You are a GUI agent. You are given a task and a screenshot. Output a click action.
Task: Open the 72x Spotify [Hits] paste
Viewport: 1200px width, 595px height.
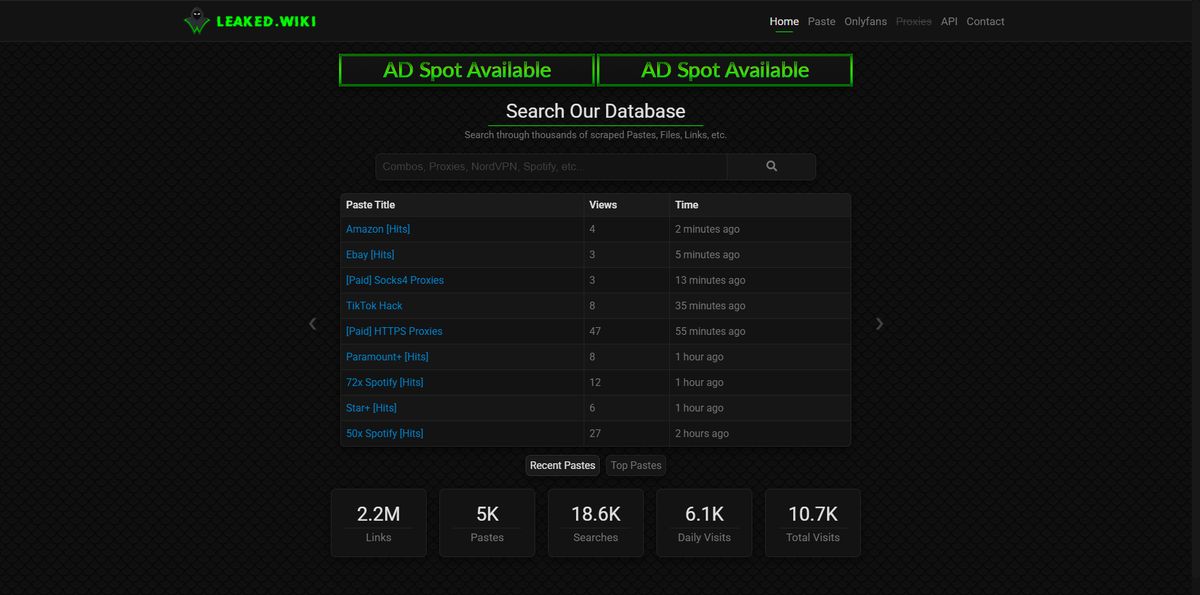384,382
